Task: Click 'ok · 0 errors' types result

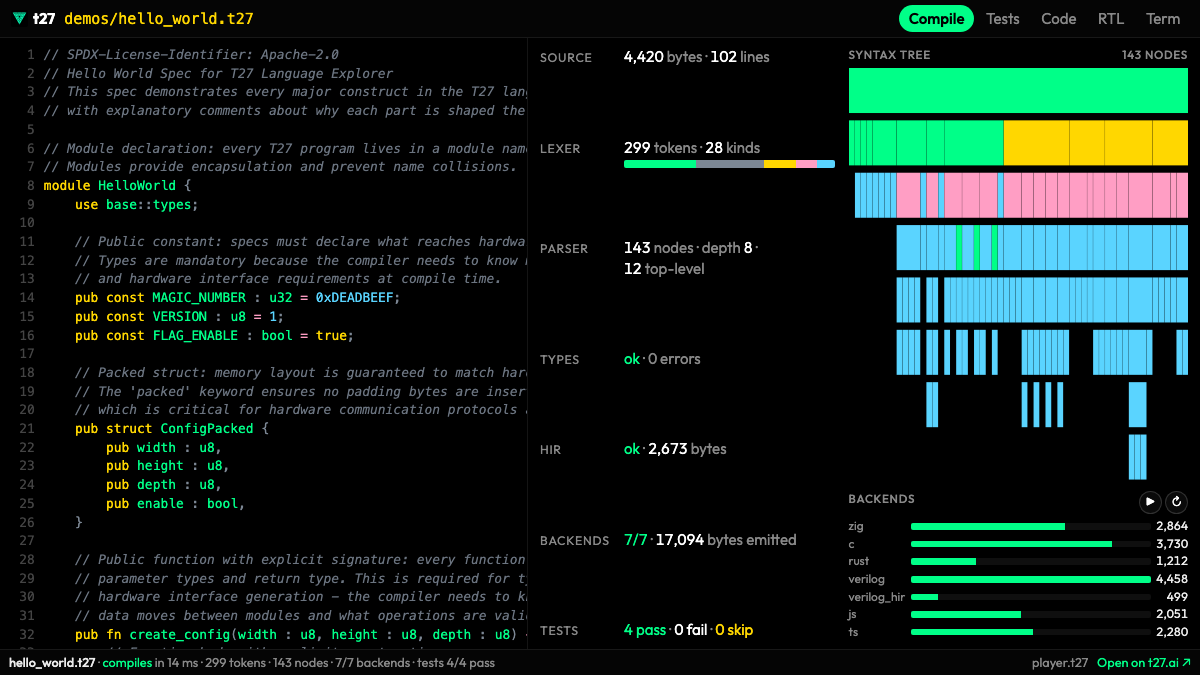Action: [662, 359]
